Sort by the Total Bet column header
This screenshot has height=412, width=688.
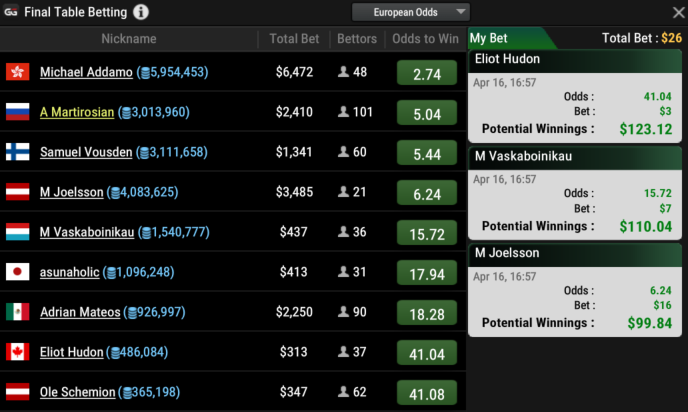pyautogui.click(x=294, y=39)
